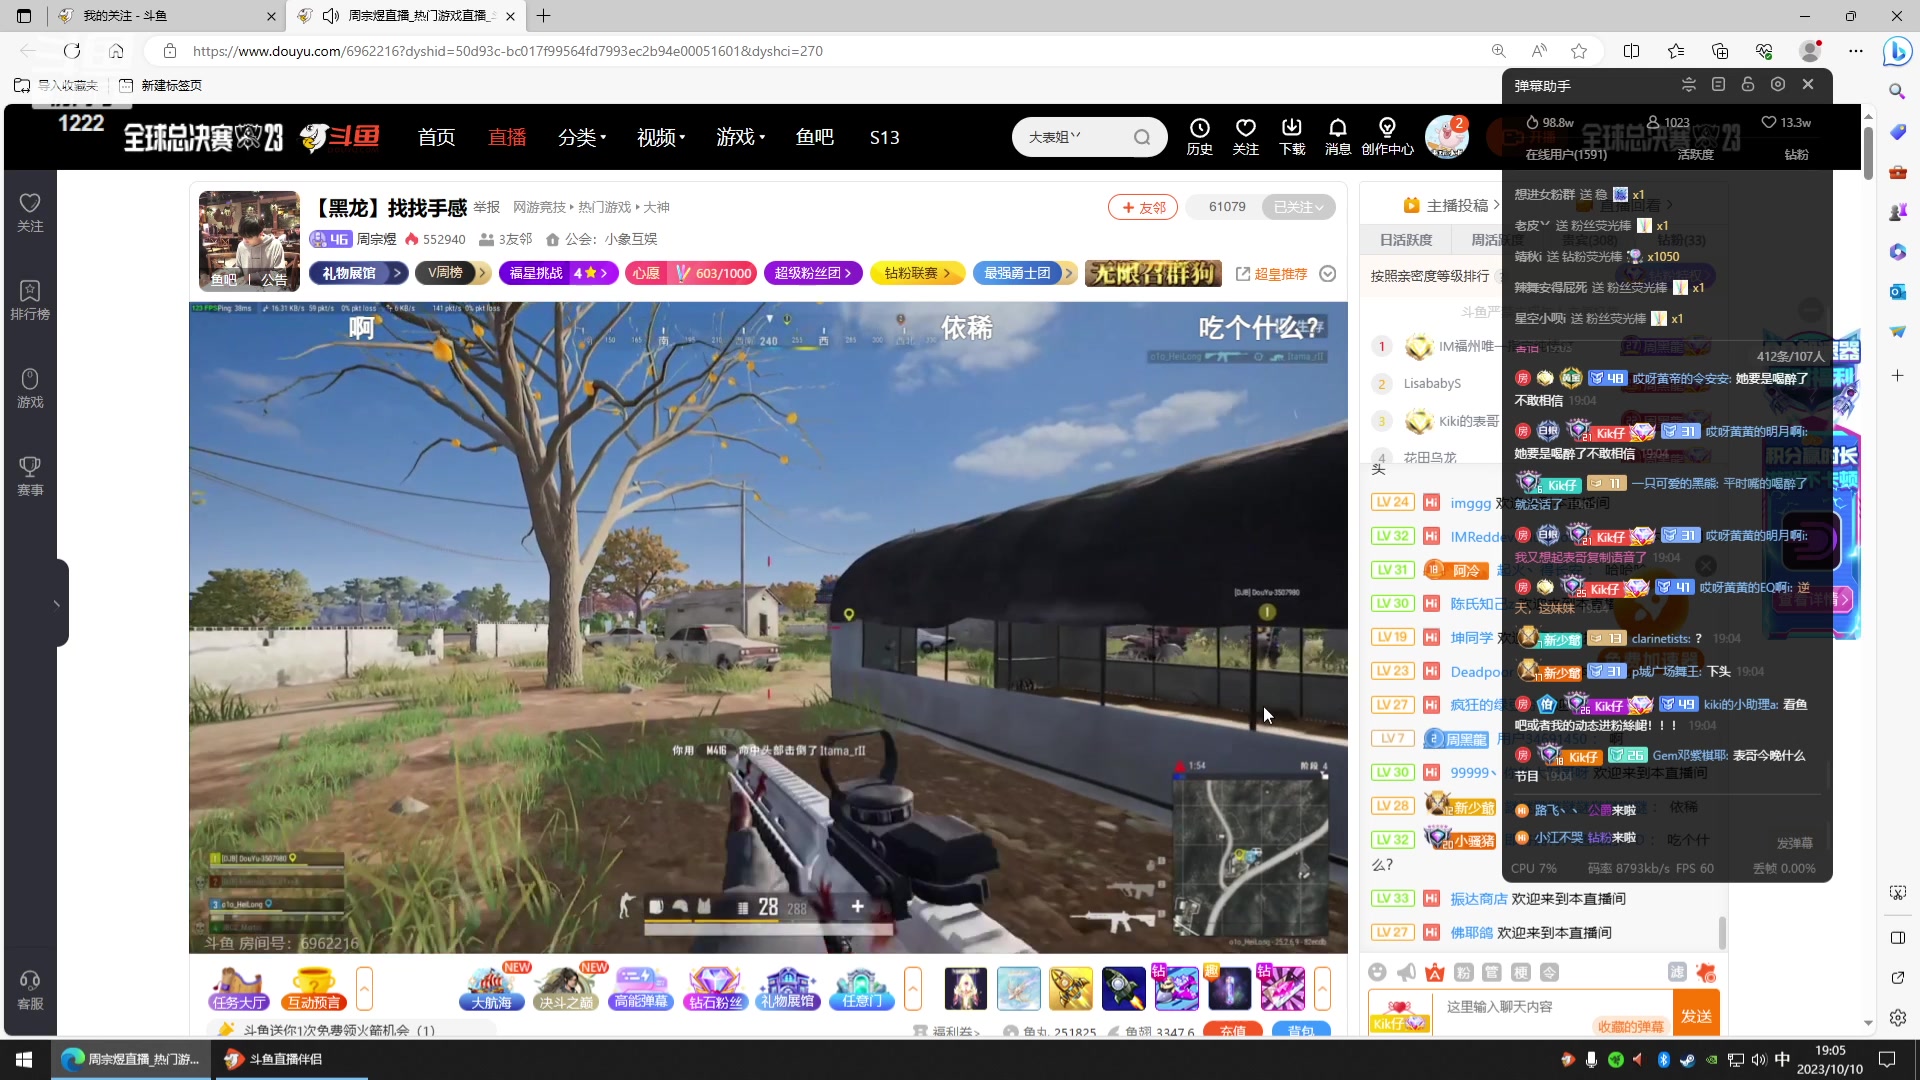Select 直播 in the navigation bar
The image size is (1920, 1080).
[507, 137]
